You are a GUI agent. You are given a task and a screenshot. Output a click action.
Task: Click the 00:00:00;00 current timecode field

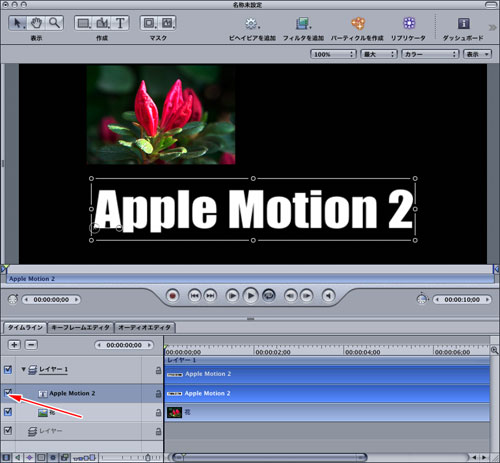point(51,300)
